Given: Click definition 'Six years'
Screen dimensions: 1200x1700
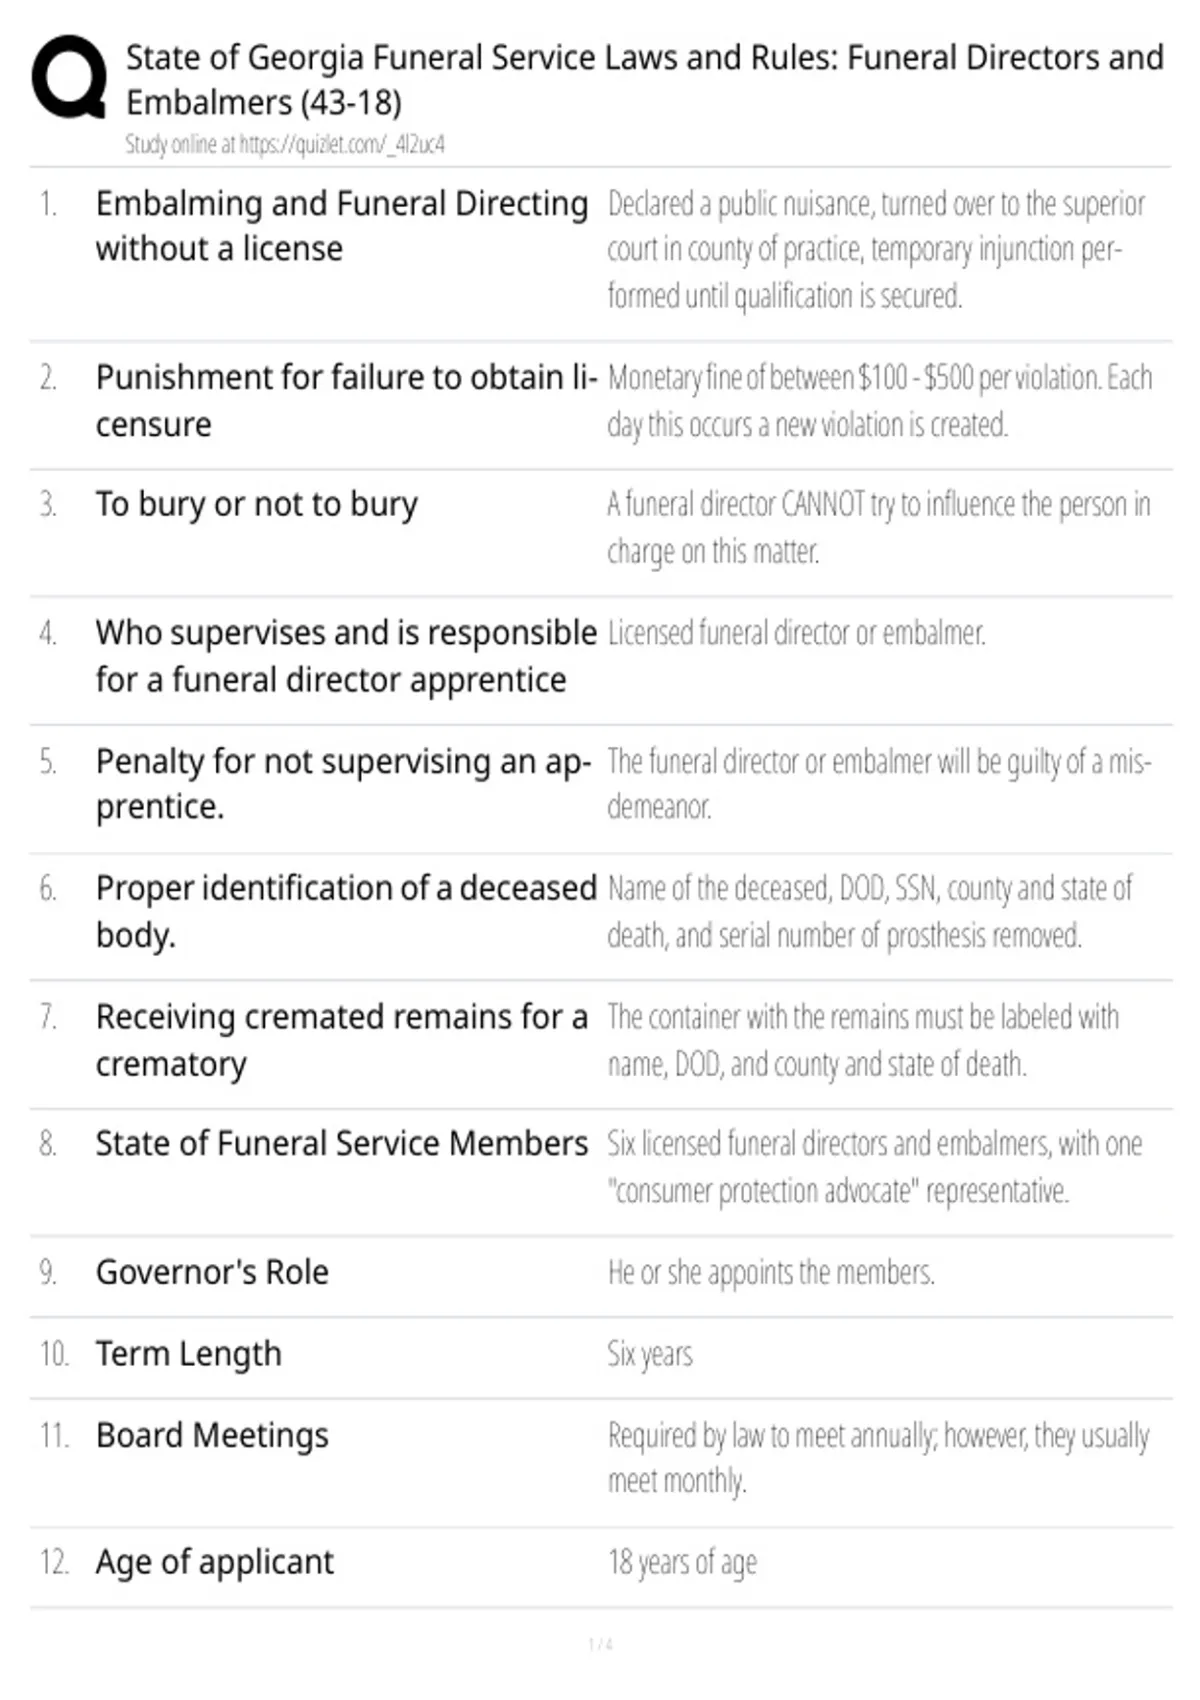Looking at the screenshot, I should 650,1354.
